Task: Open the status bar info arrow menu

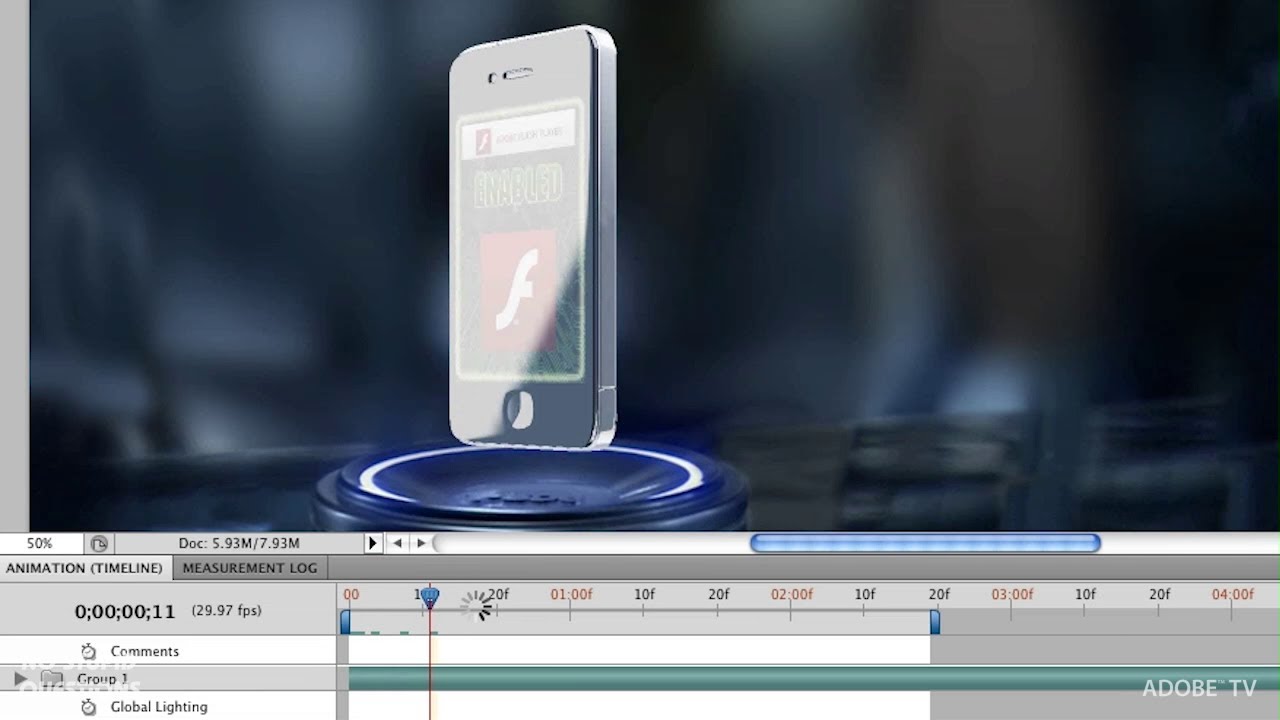Action: click(x=372, y=543)
